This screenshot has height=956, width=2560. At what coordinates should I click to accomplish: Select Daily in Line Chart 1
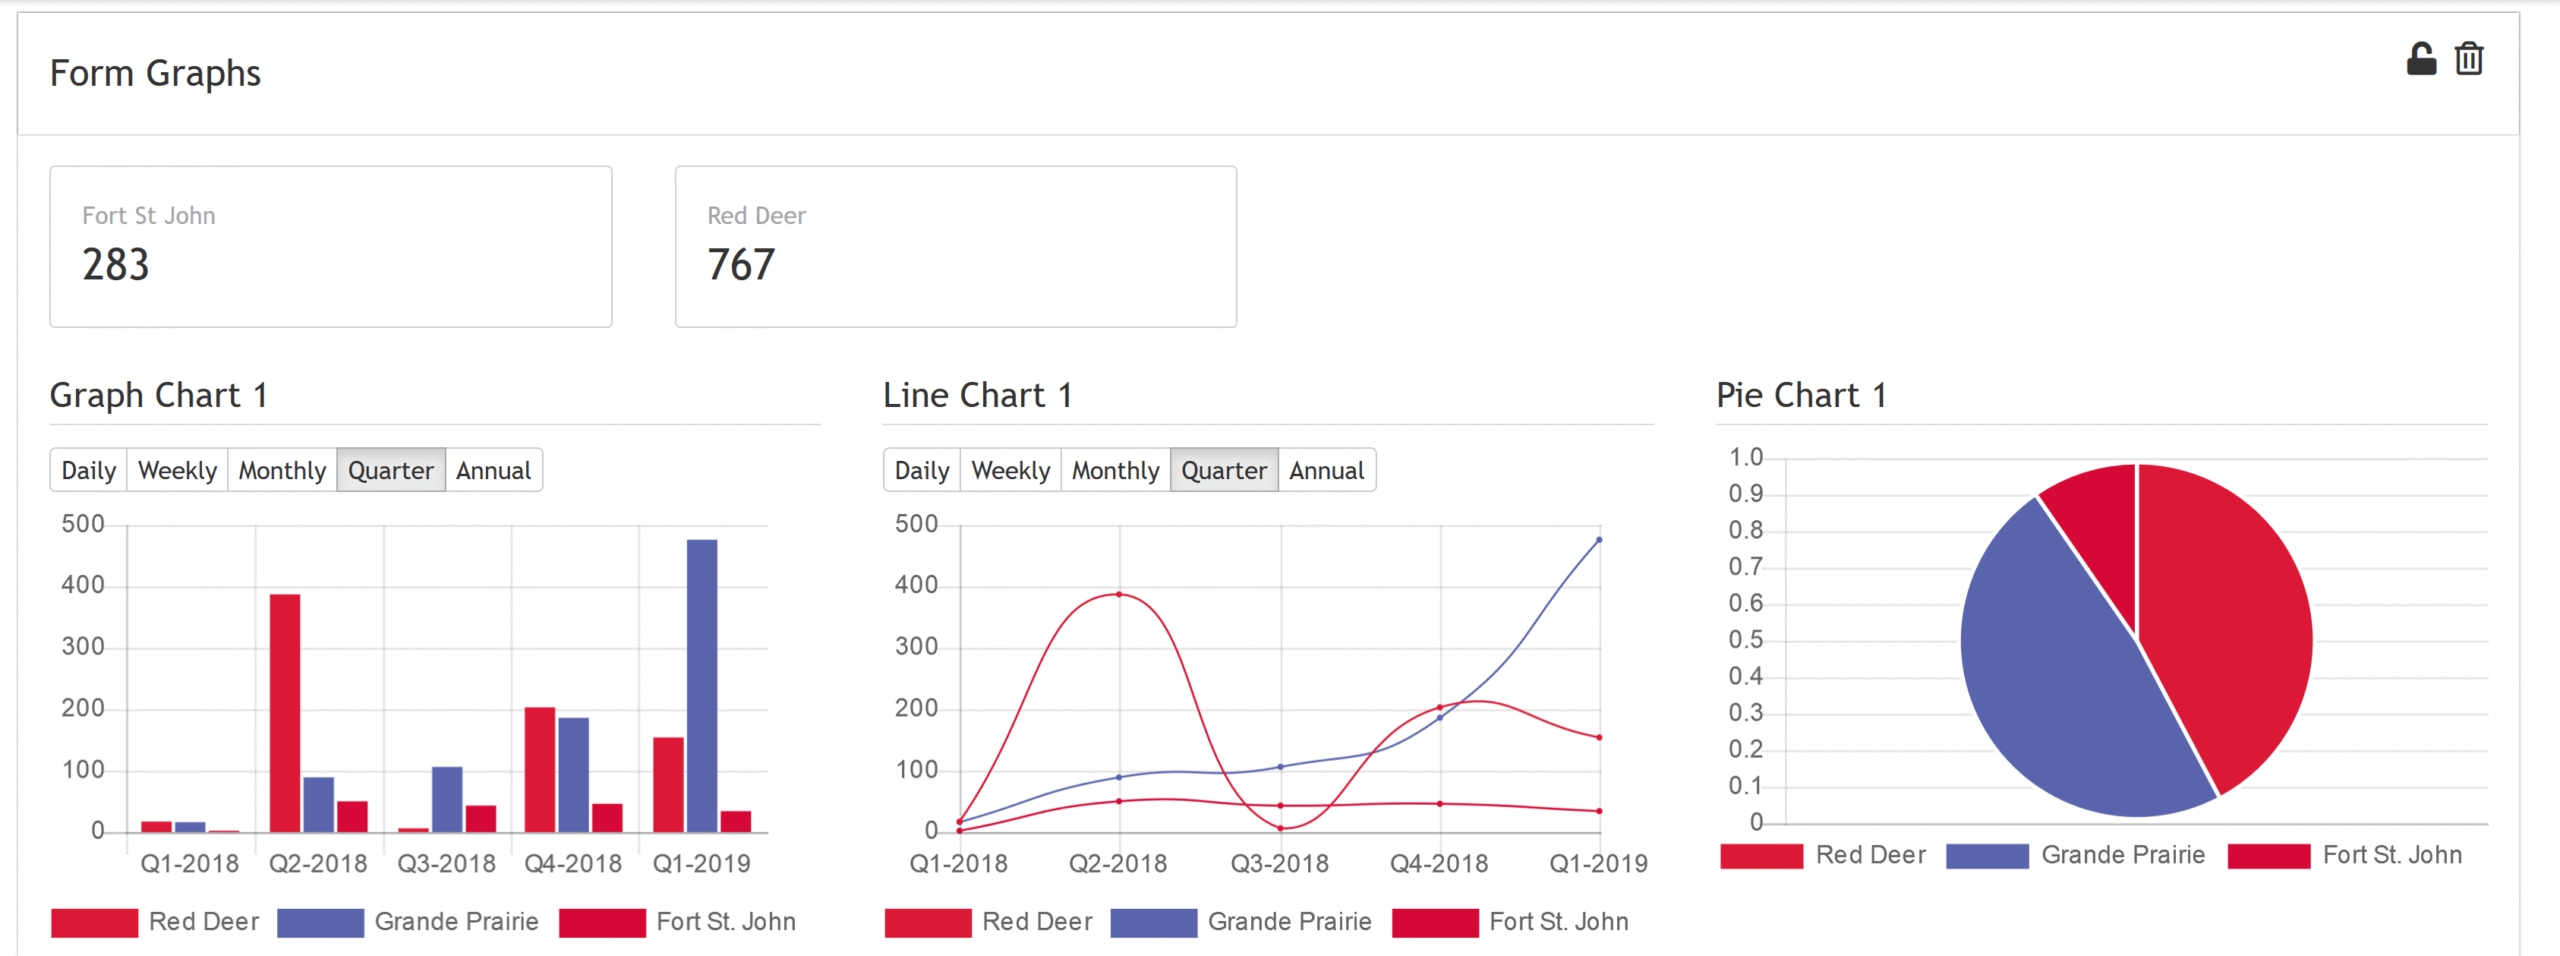pyautogui.click(x=922, y=470)
